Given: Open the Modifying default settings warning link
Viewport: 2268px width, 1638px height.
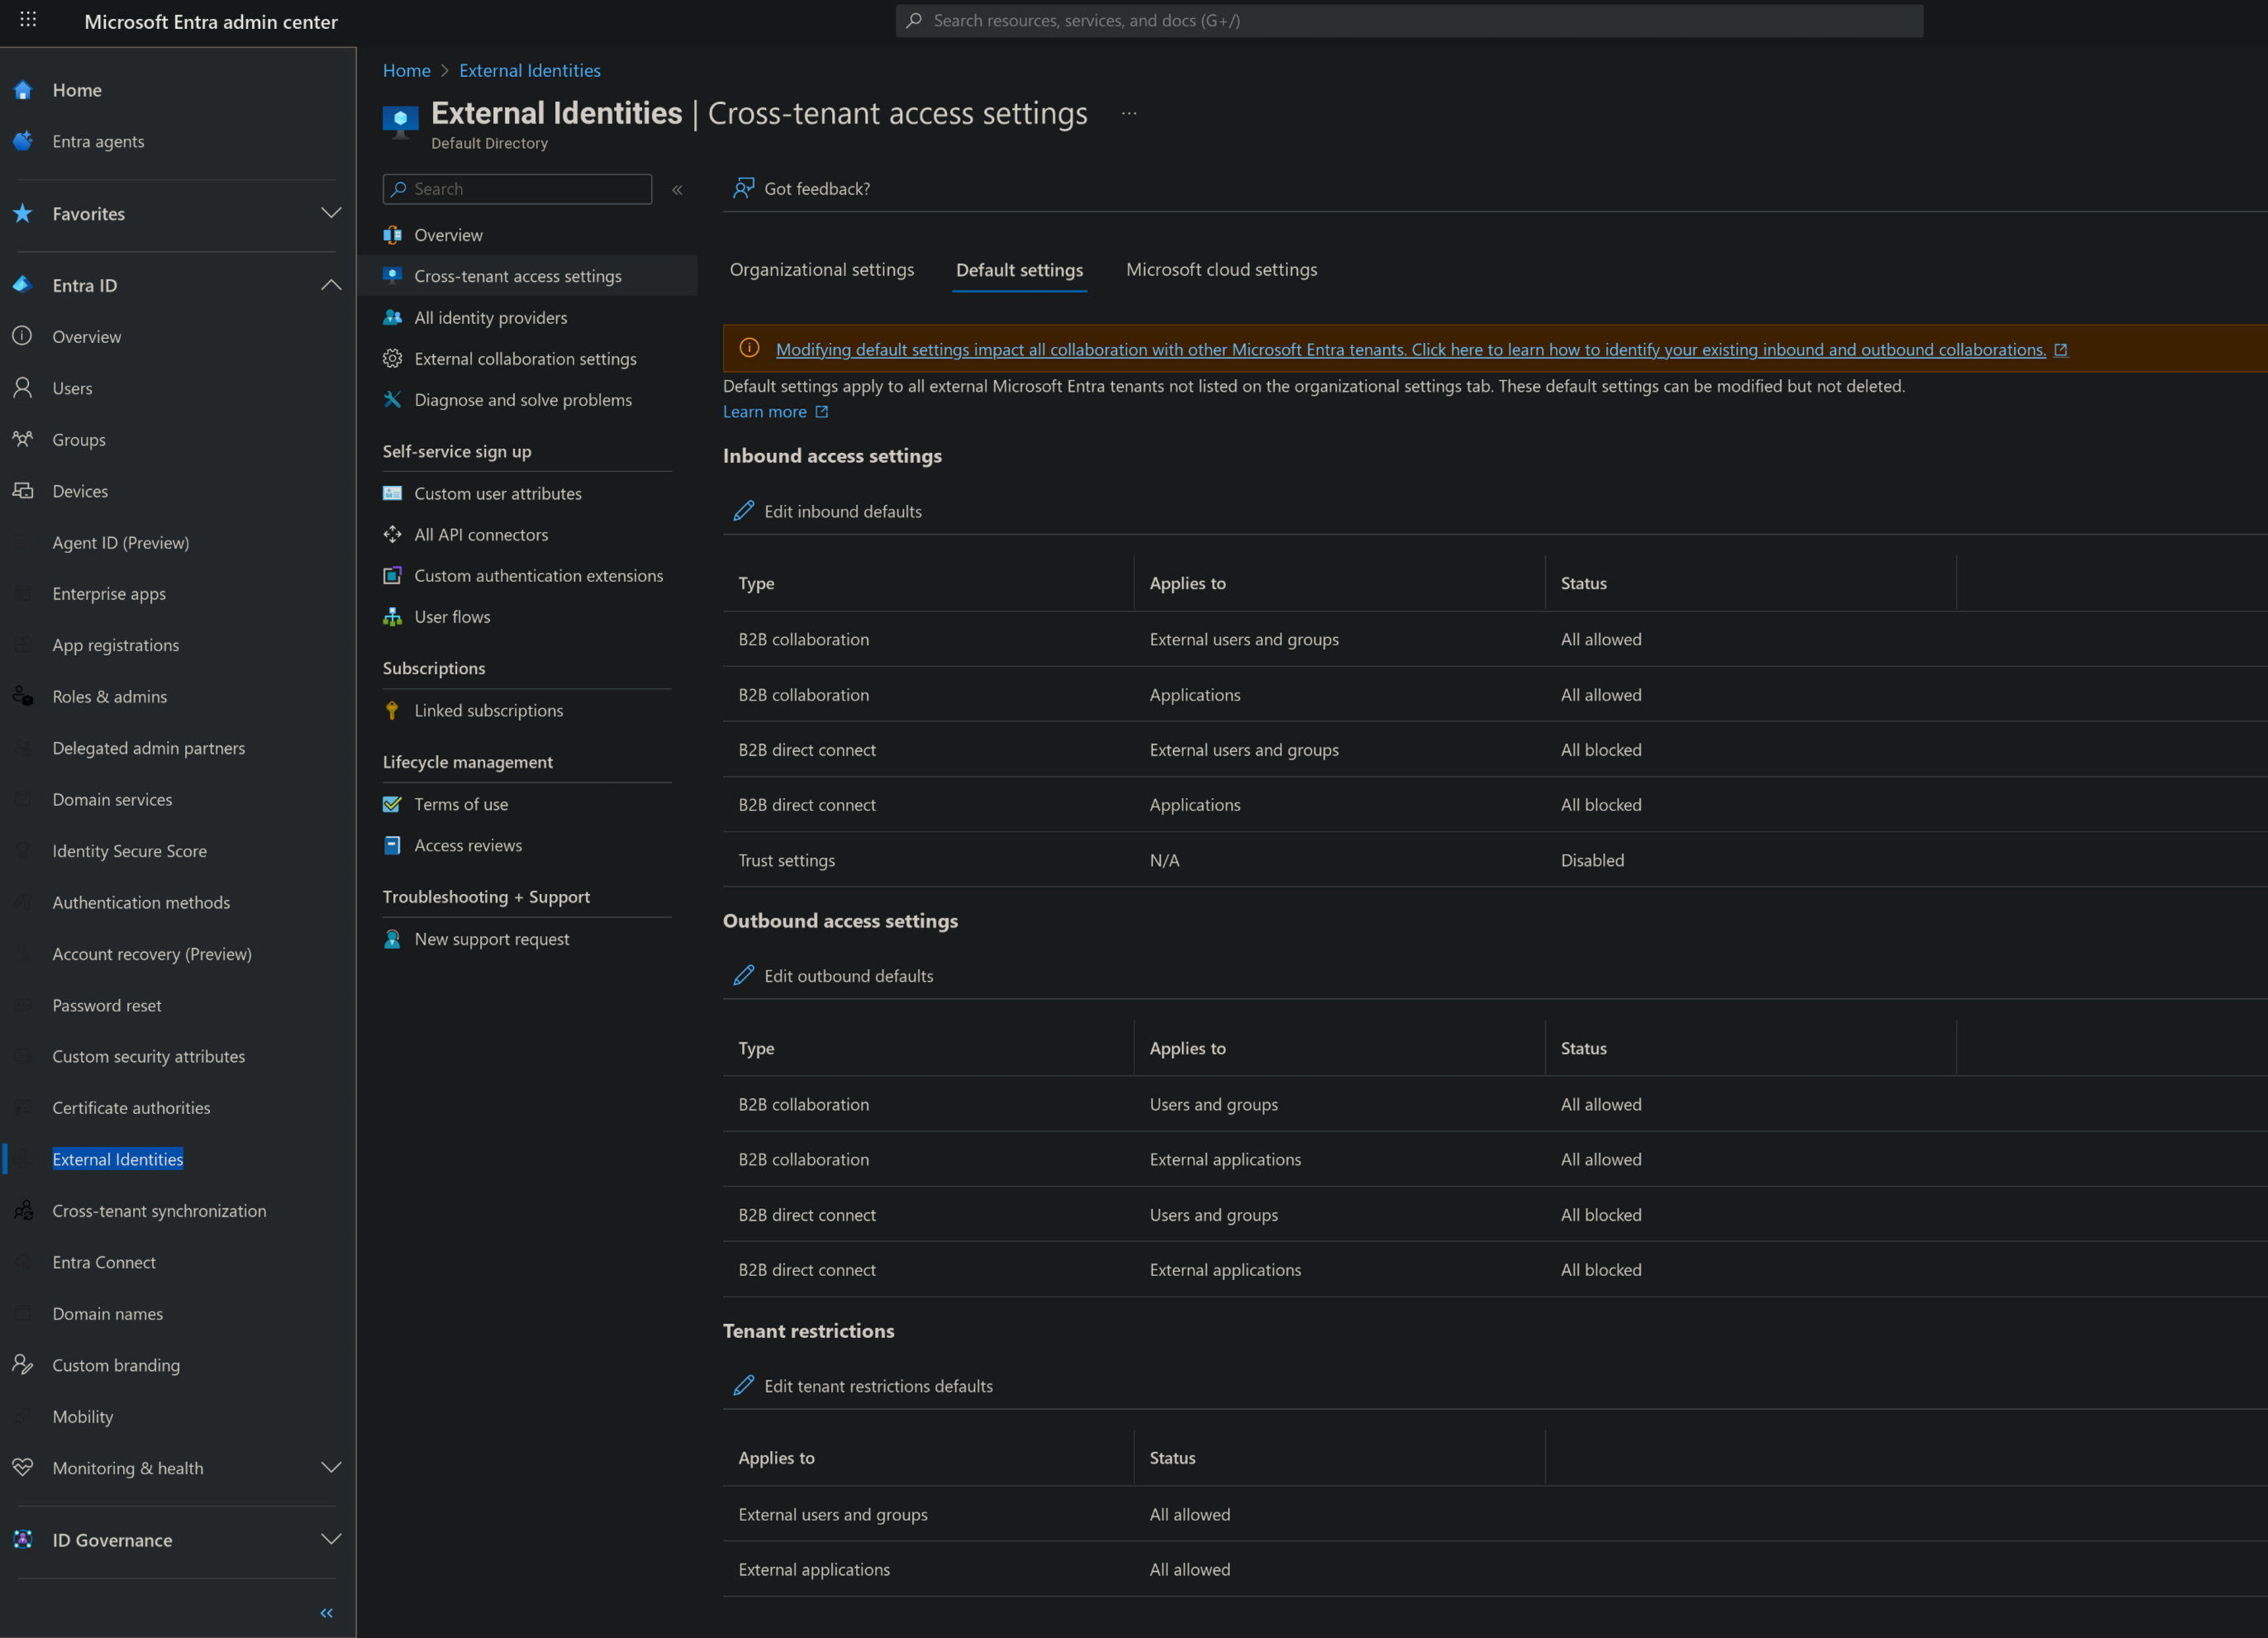Looking at the screenshot, I should point(1410,349).
